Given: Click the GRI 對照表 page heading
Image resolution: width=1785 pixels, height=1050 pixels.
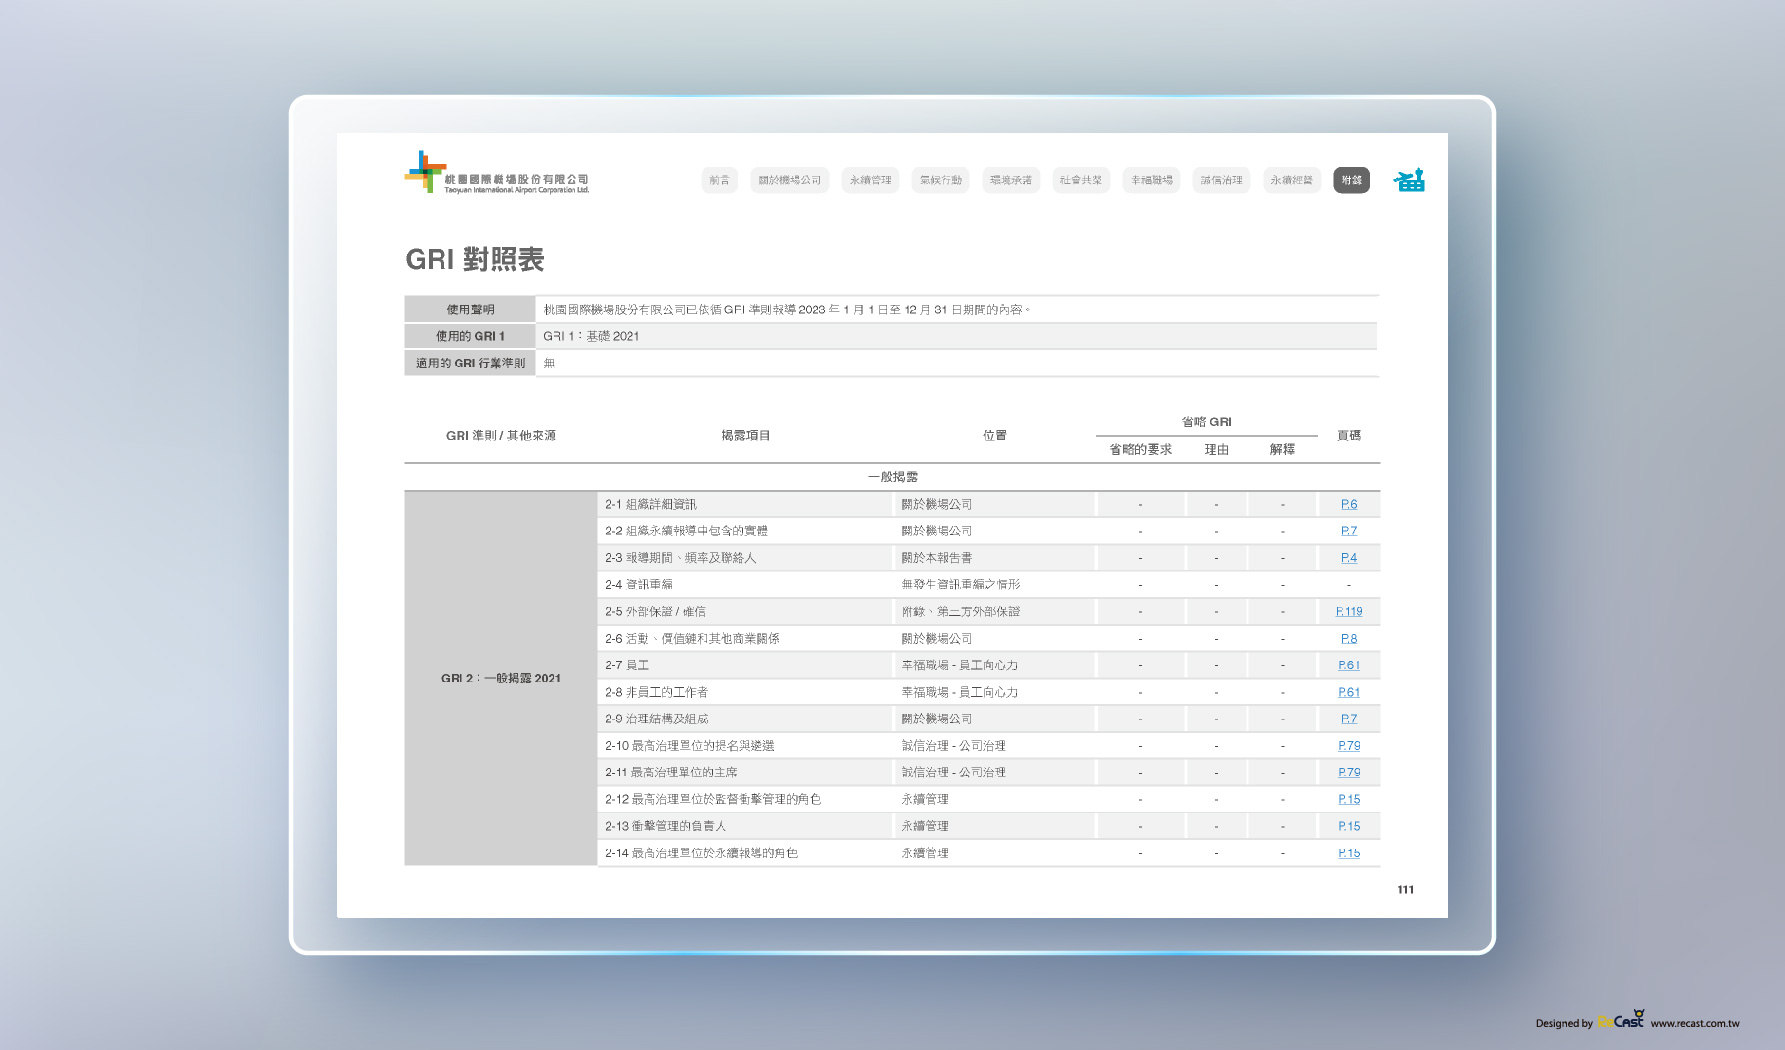Looking at the screenshot, I should coord(474,259).
